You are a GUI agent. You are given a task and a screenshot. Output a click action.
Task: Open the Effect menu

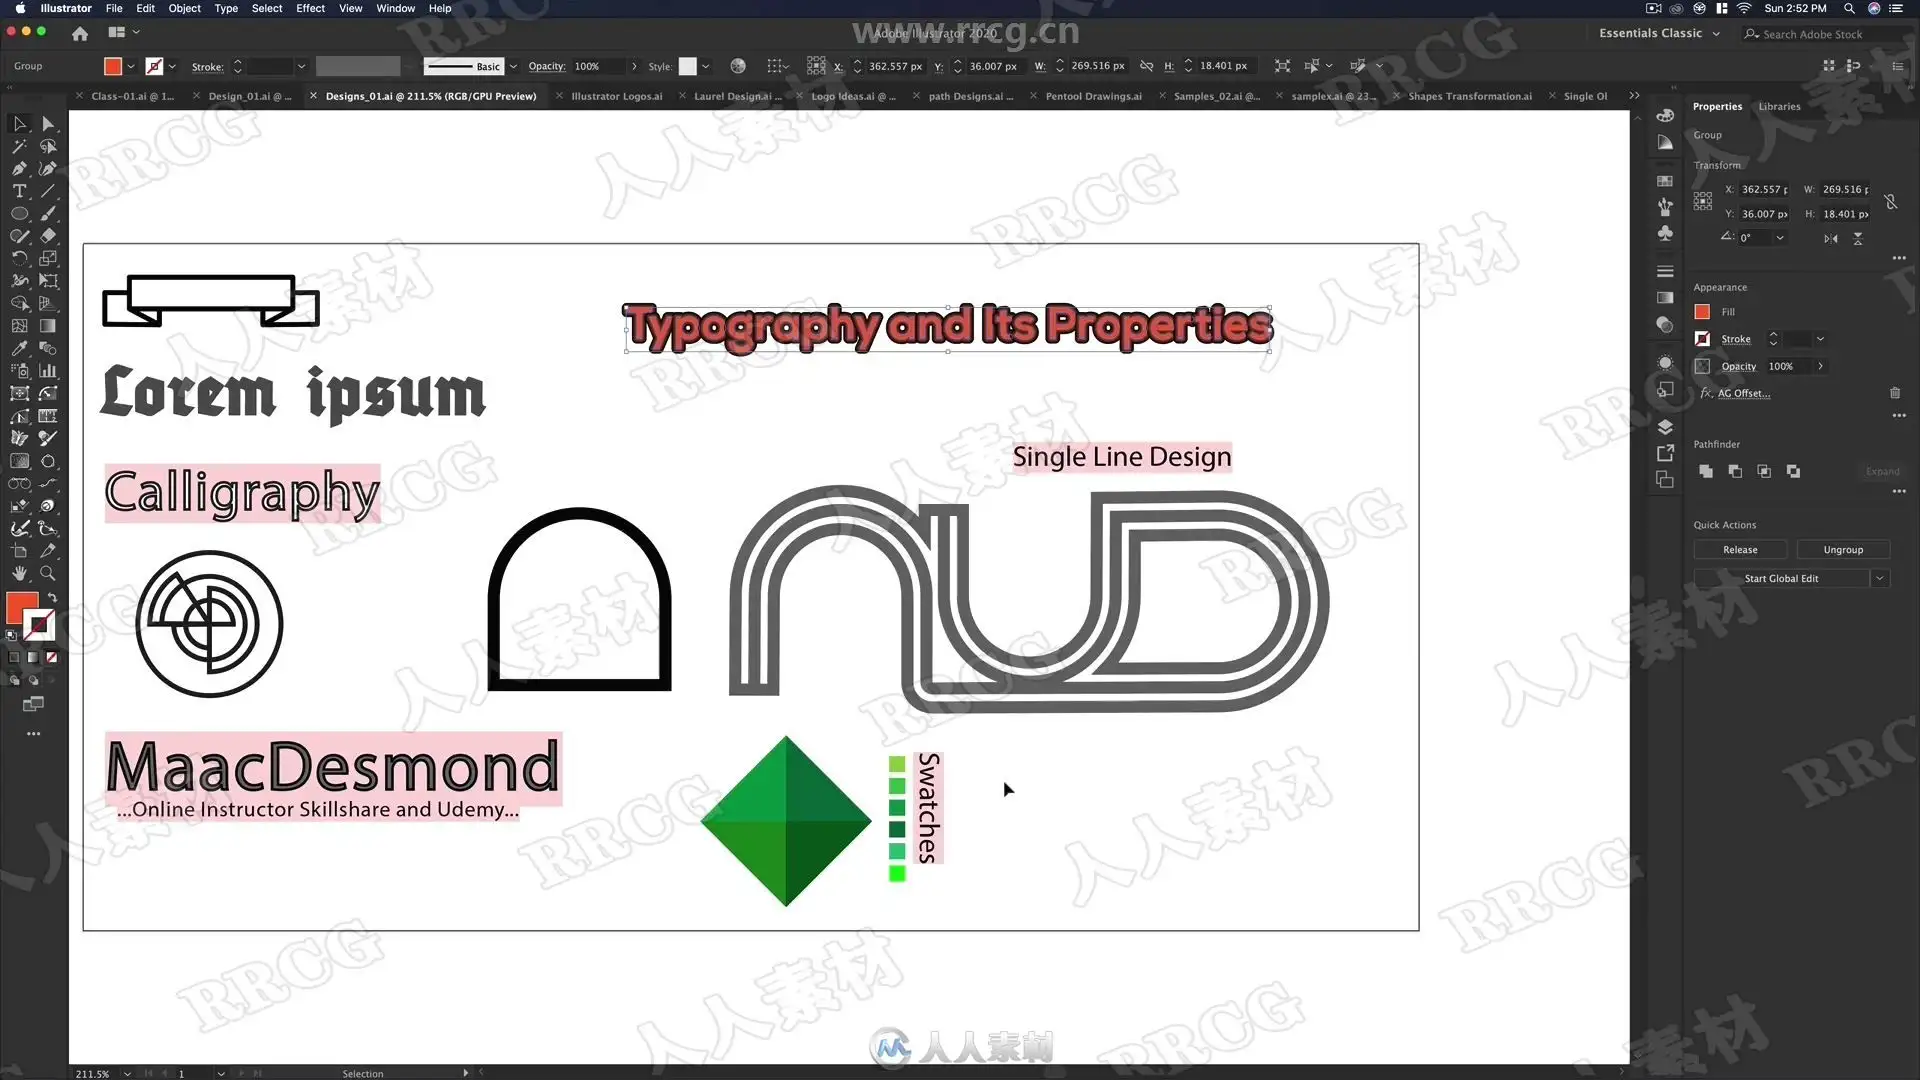310,8
